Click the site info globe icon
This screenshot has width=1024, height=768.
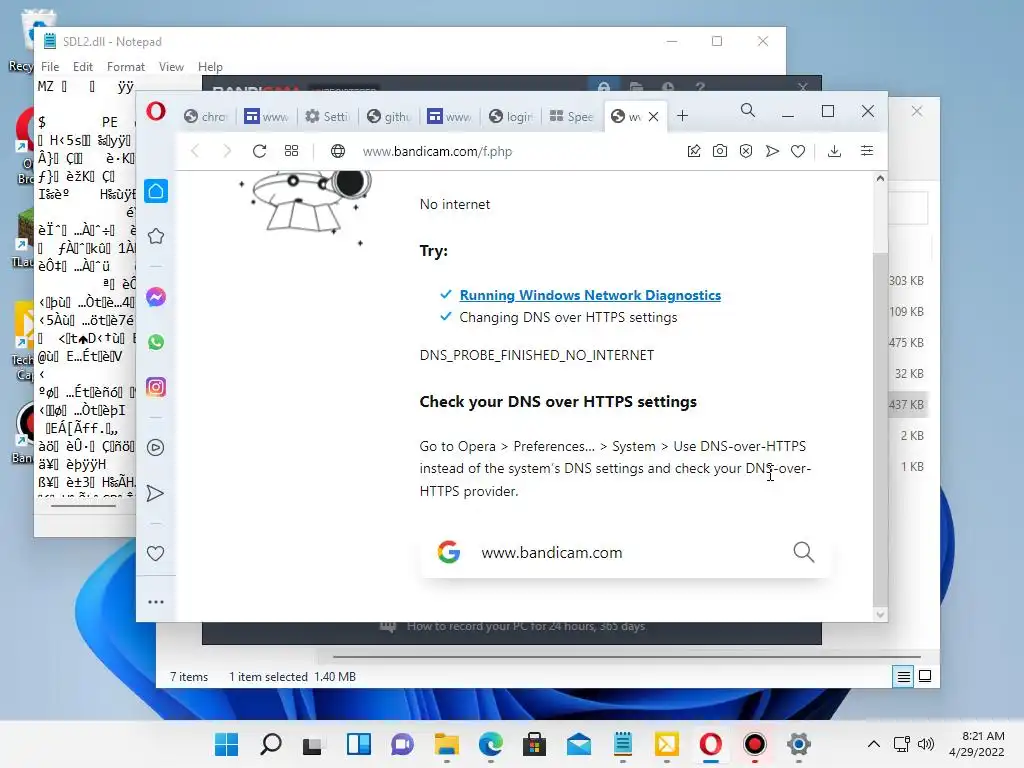click(338, 151)
